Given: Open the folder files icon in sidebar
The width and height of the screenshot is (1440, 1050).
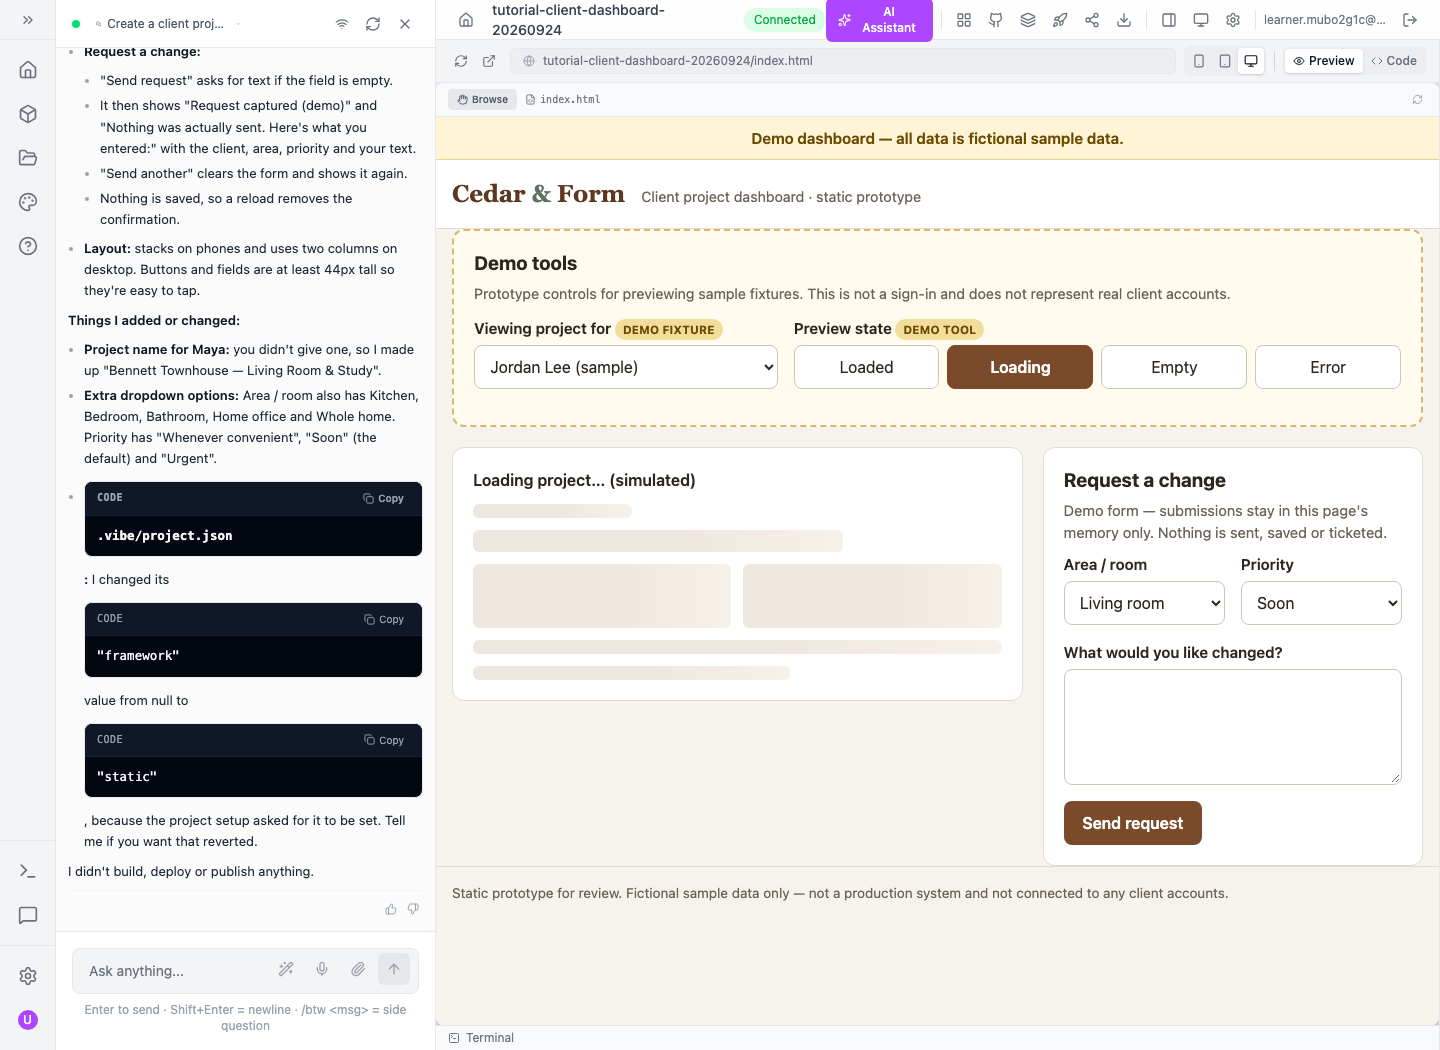Looking at the screenshot, I should point(28,158).
